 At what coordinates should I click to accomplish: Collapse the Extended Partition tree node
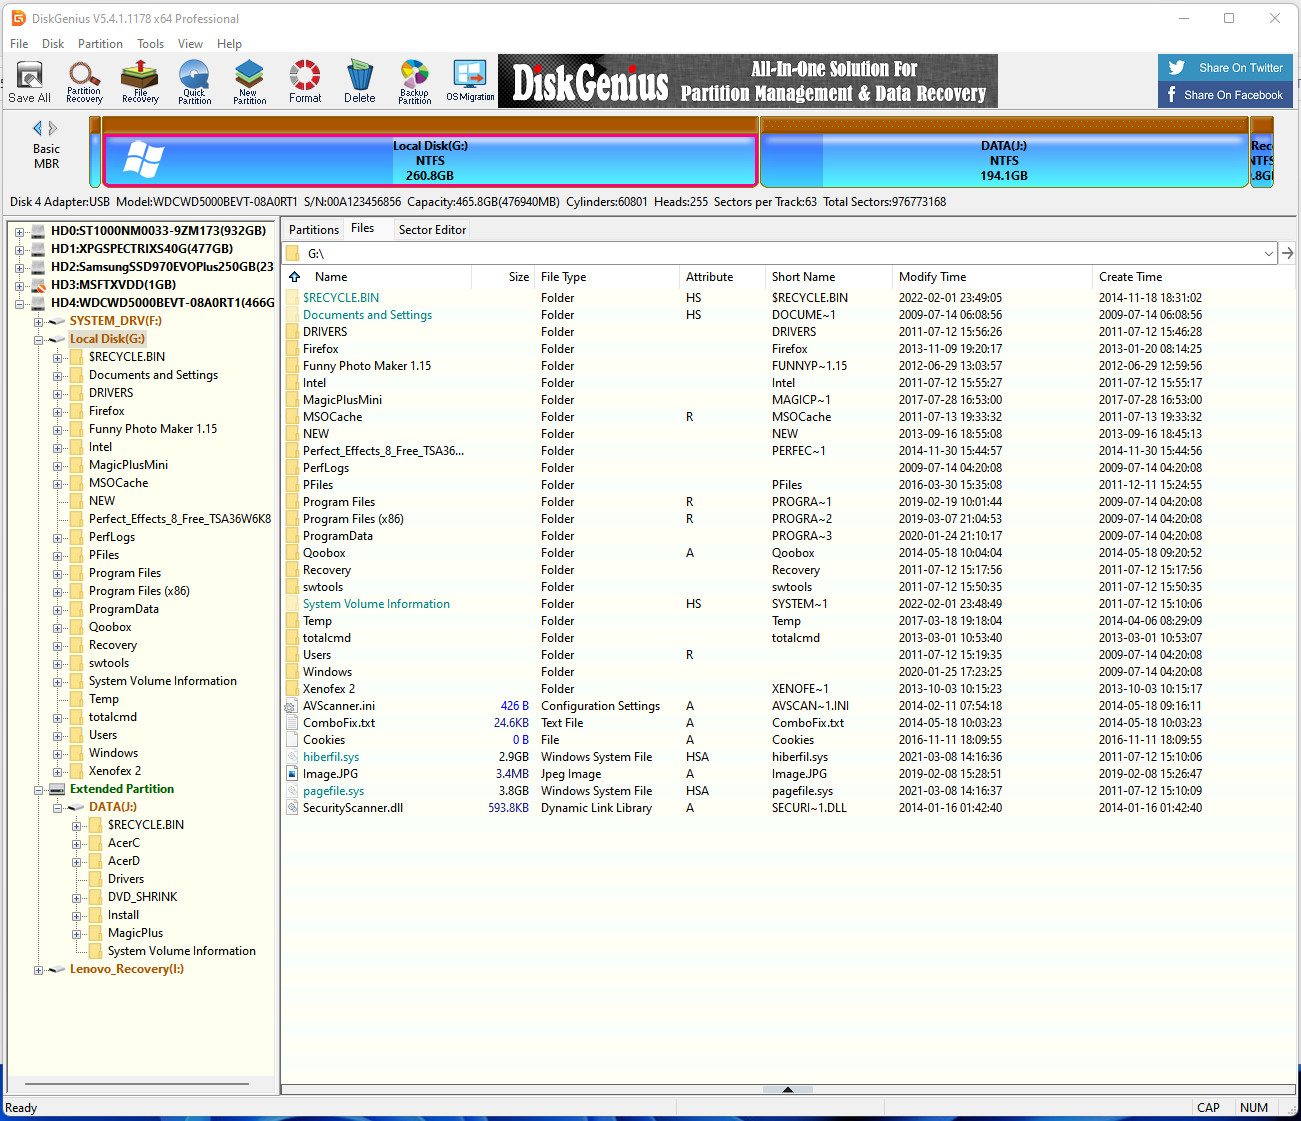point(39,789)
